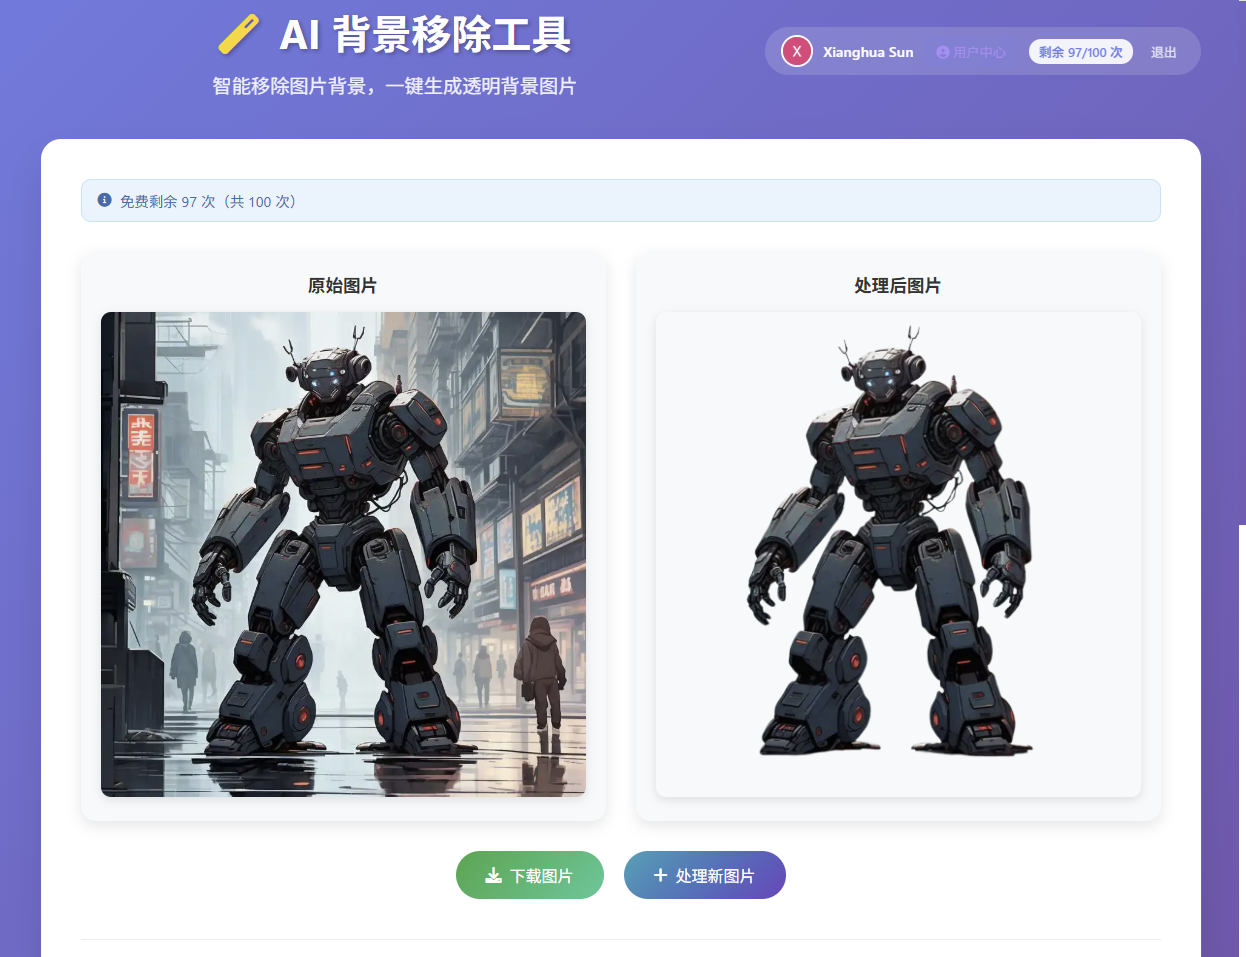The image size is (1246, 957).
Task: Click the AI 背景移除工具 page title
Action: (x=425, y=35)
